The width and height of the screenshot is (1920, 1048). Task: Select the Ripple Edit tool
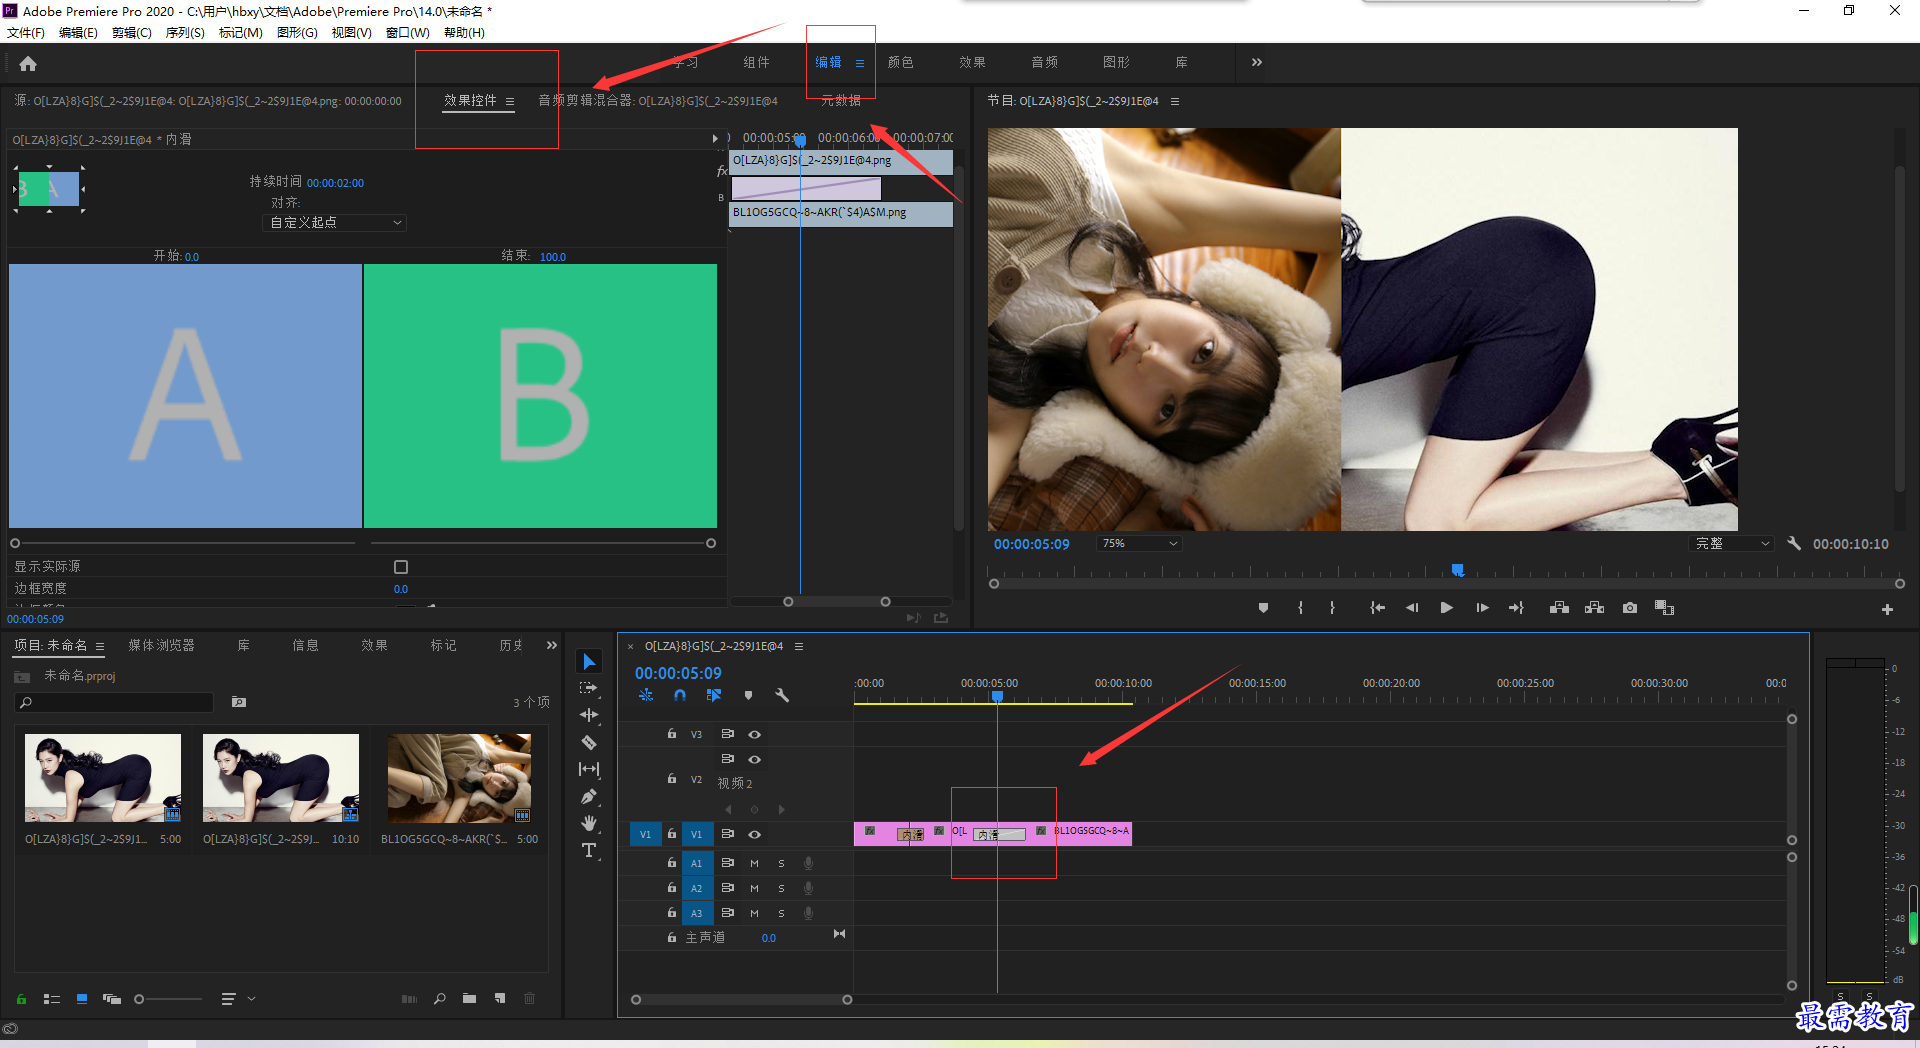click(589, 715)
